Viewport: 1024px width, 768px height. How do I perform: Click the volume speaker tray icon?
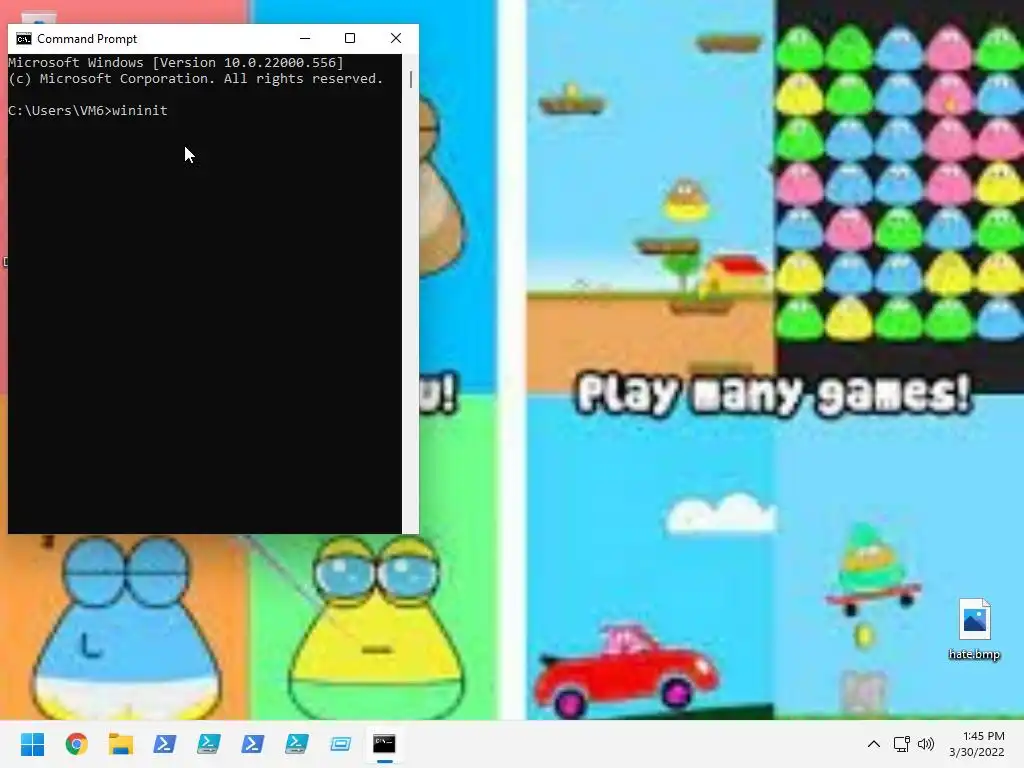[925, 744]
